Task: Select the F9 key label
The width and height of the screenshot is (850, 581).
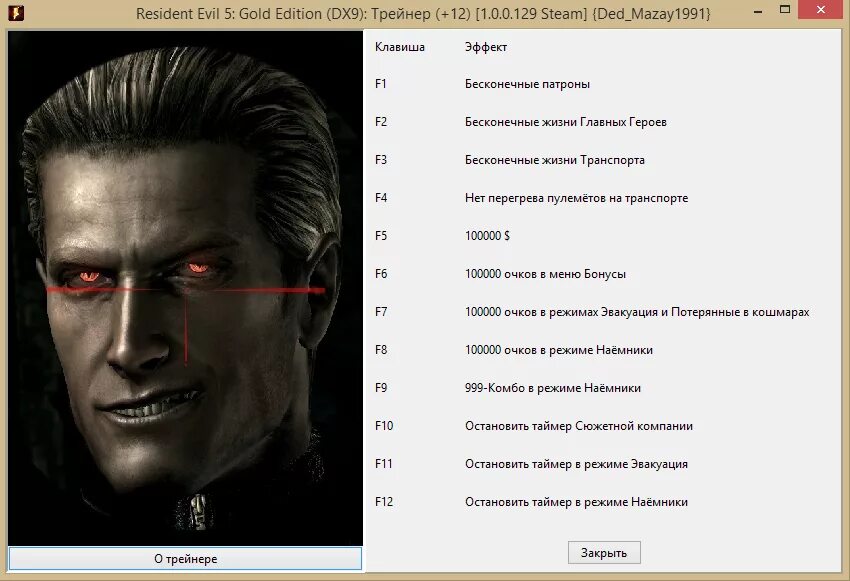Action: pos(381,388)
